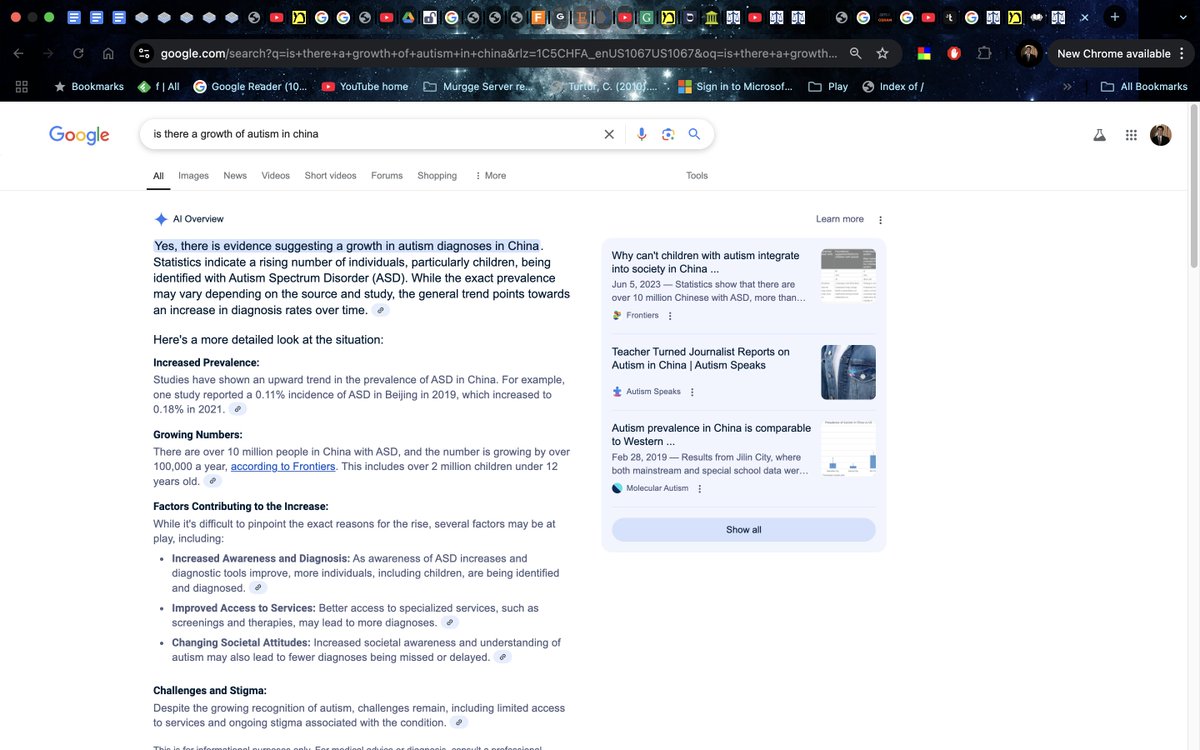Open the Frontiers article table thumbnail
The width and height of the screenshot is (1200, 750).
click(848, 276)
